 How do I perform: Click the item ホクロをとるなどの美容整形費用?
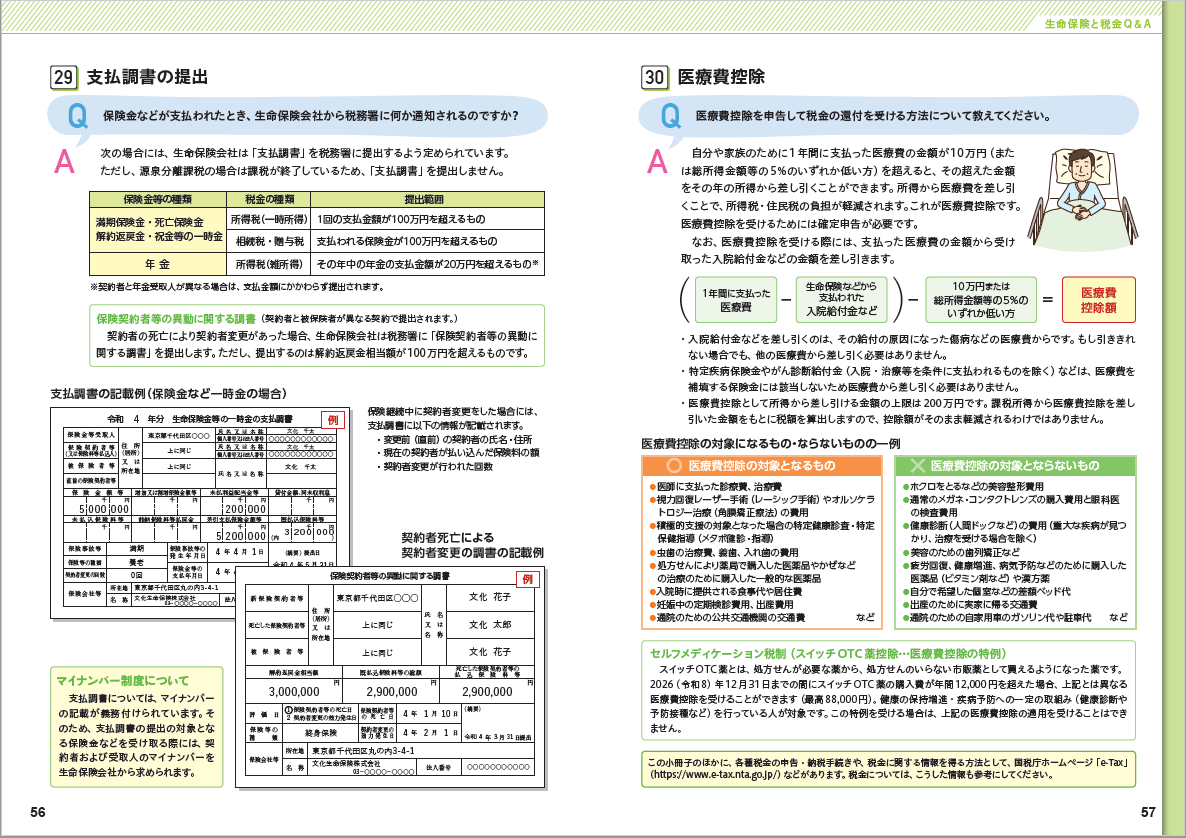(x=973, y=487)
